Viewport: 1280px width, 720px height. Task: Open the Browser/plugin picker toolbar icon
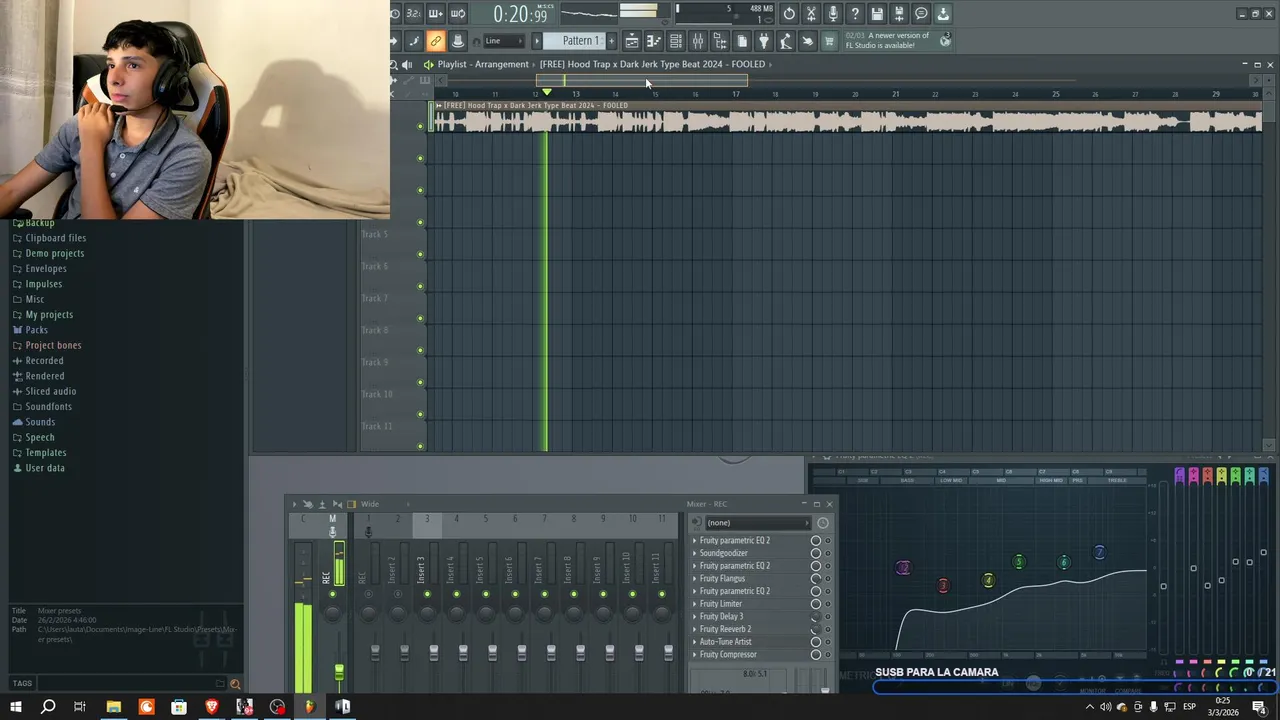[720, 41]
